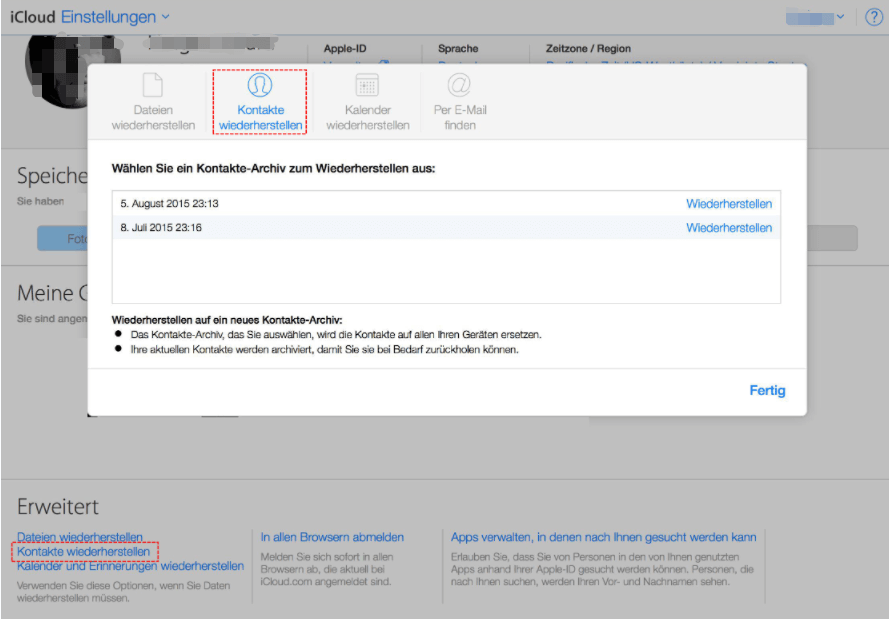Select the 5. August 2015 23:13 row
The width and height of the screenshot is (889, 619).
[x=170, y=204]
